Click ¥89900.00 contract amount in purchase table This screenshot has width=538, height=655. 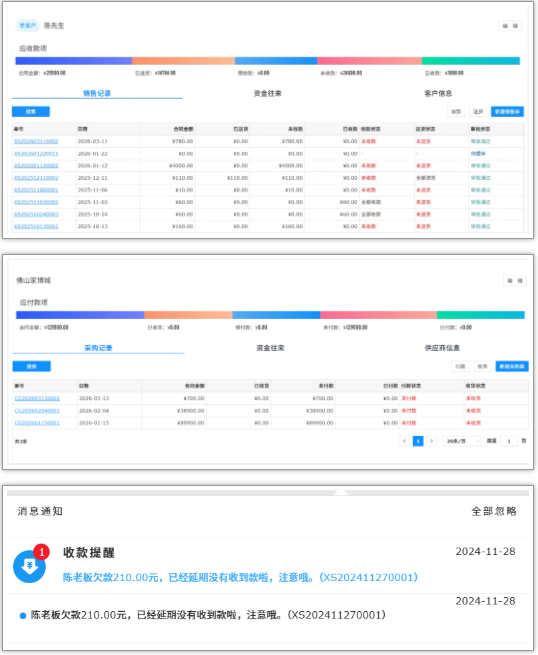click(190, 423)
